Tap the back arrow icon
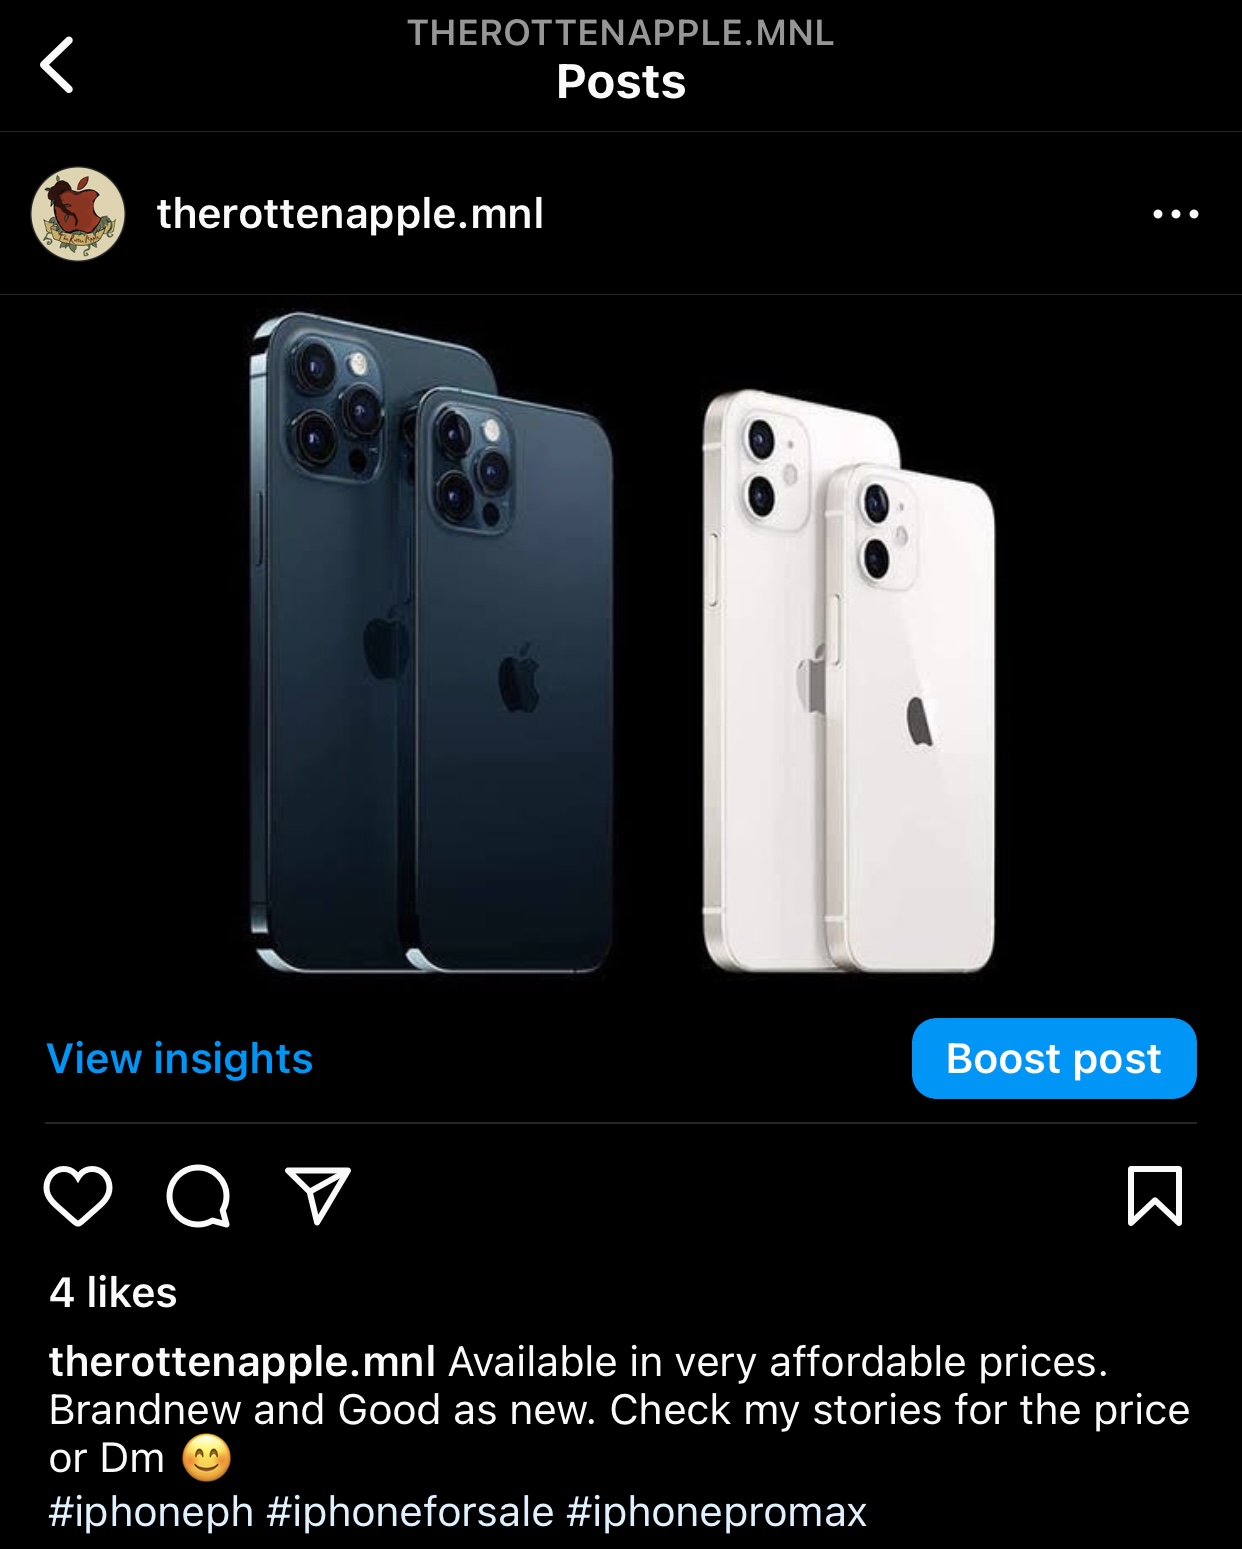The image size is (1242, 1549). [x=57, y=65]
